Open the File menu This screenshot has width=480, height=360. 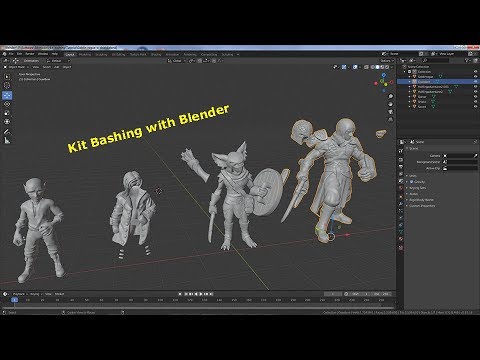[11, 54]
